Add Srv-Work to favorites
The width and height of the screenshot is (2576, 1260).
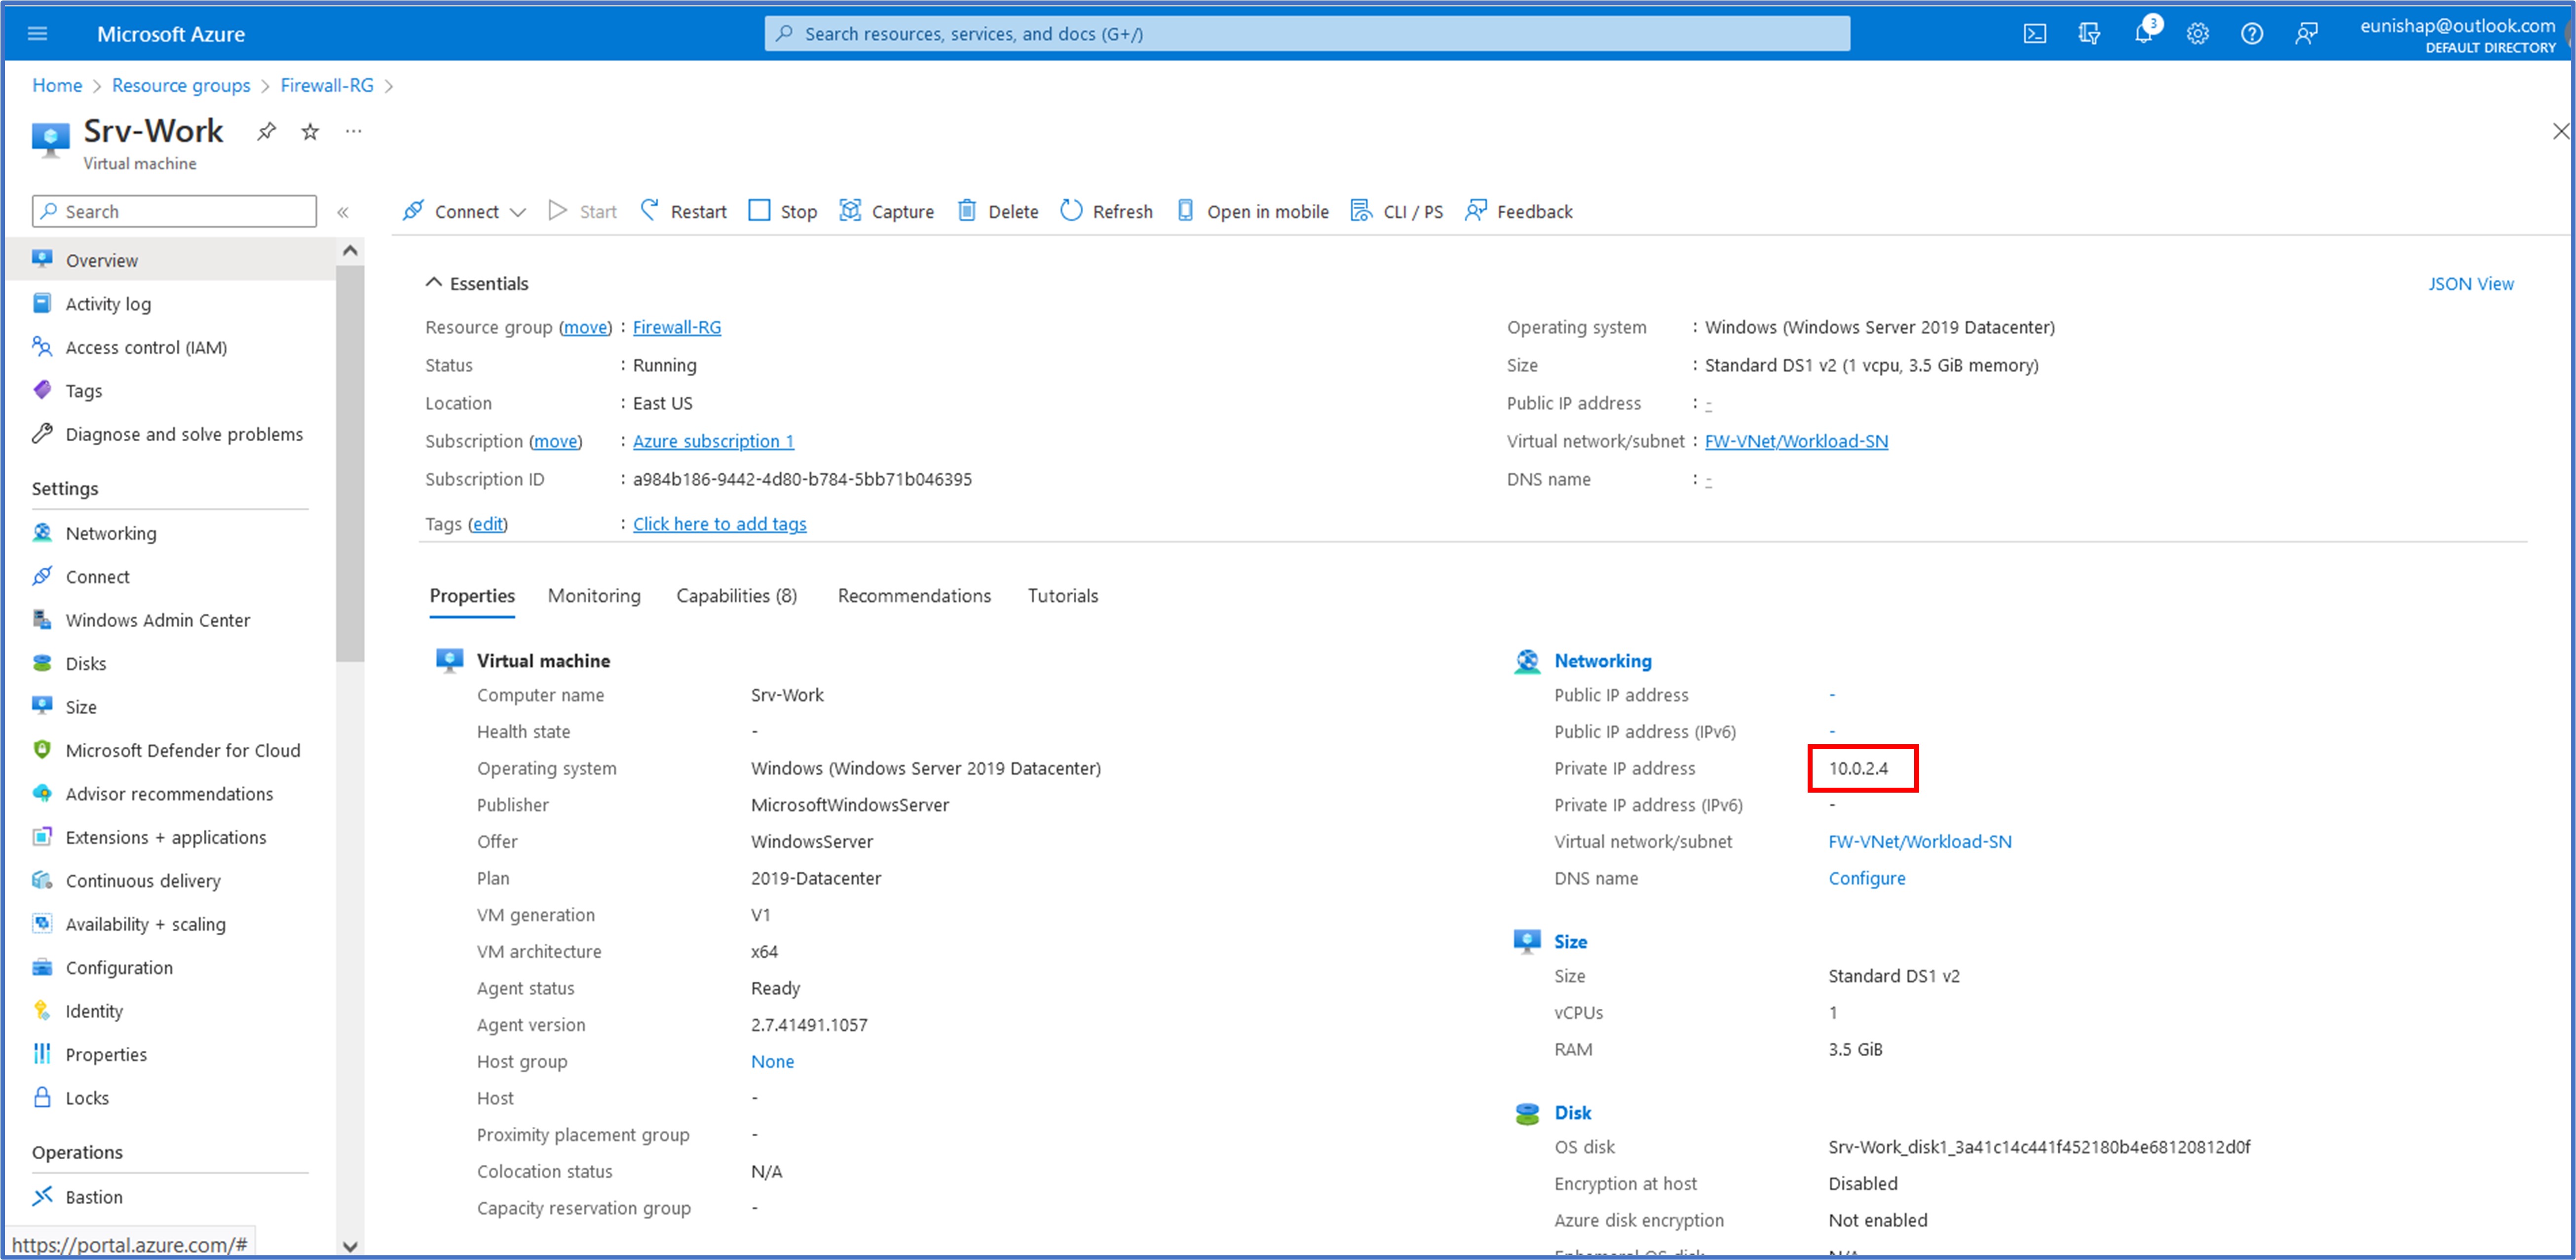pos(309,131)
